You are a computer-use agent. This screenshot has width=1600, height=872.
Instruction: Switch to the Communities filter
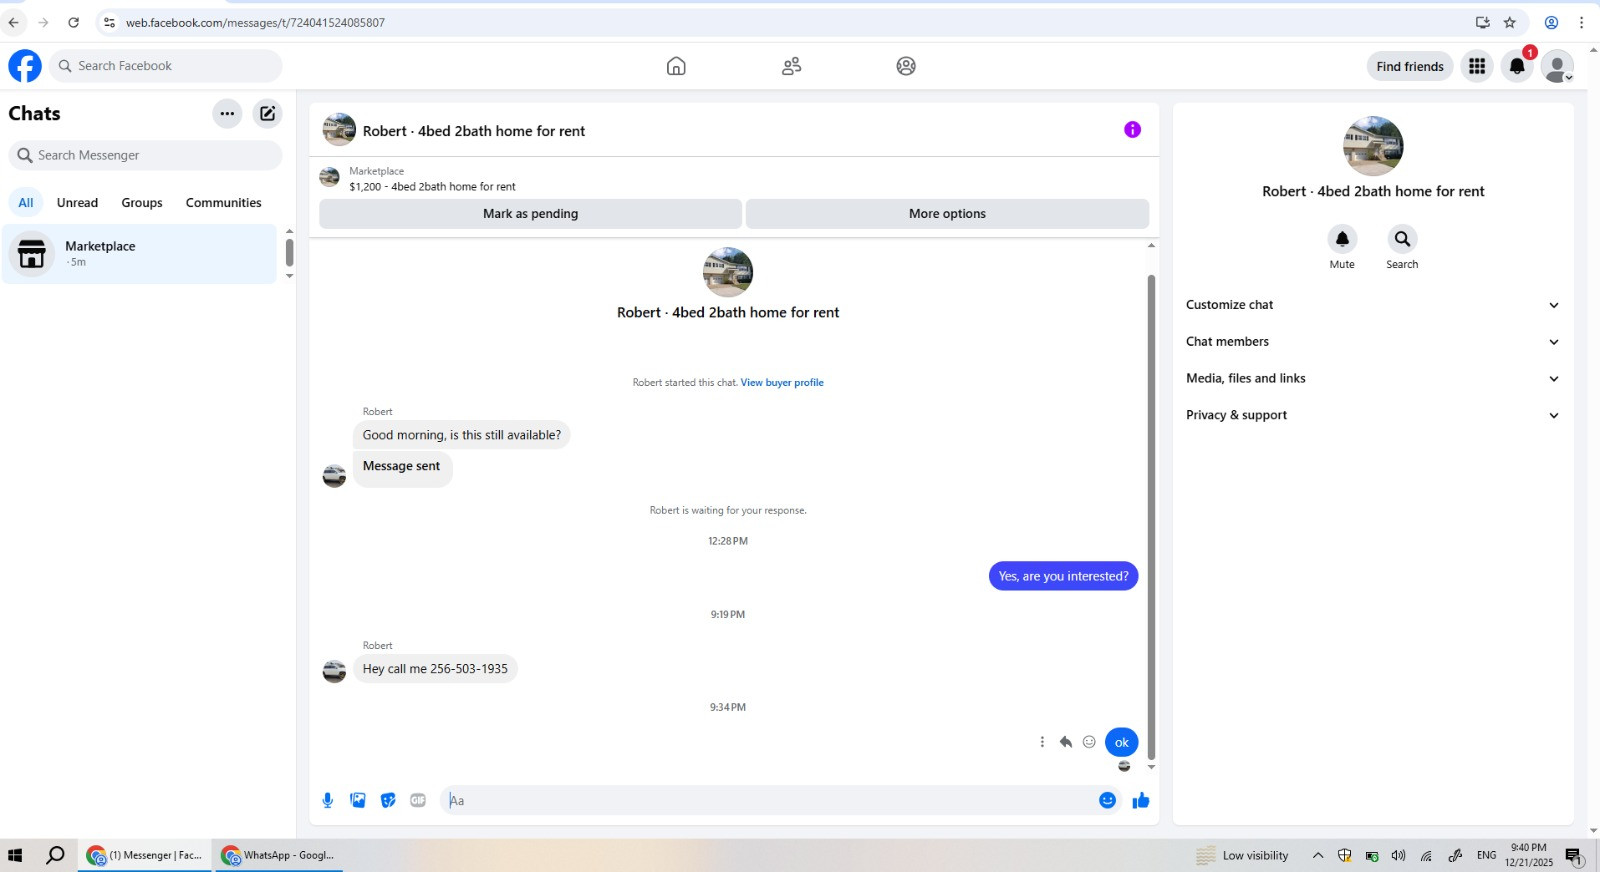coord(224,202)
